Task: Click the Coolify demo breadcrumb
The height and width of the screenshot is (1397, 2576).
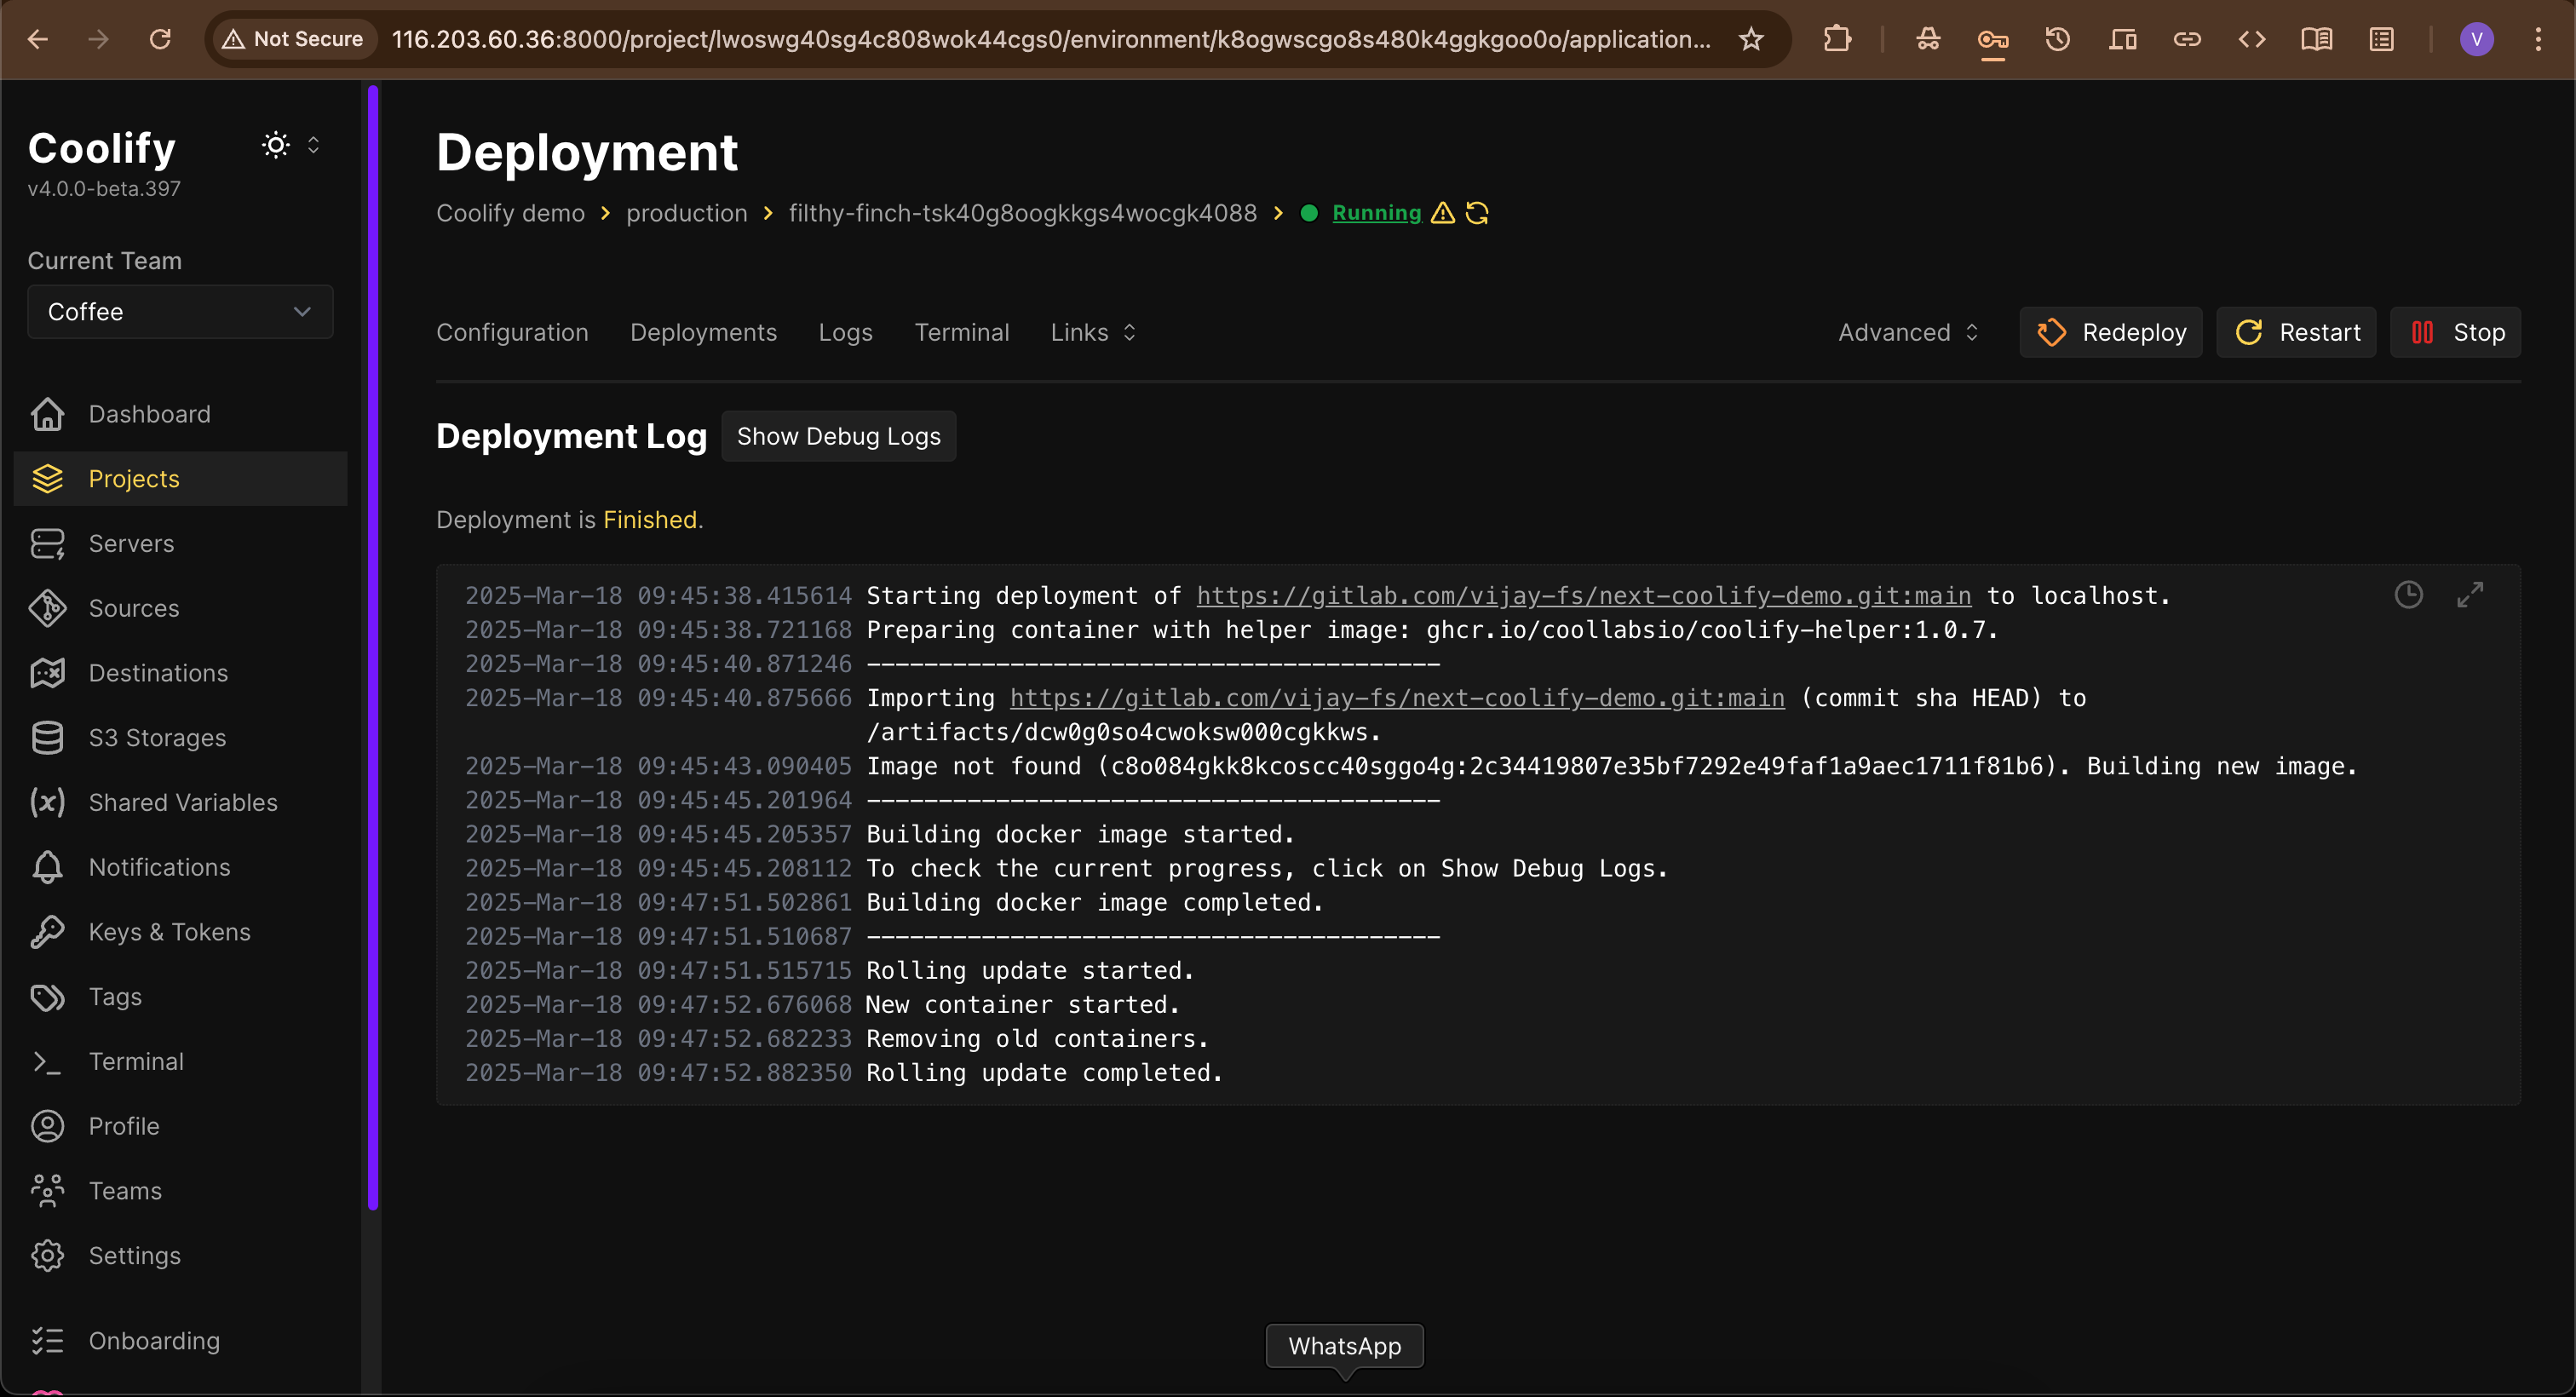Action: click(x=510, y=213)
